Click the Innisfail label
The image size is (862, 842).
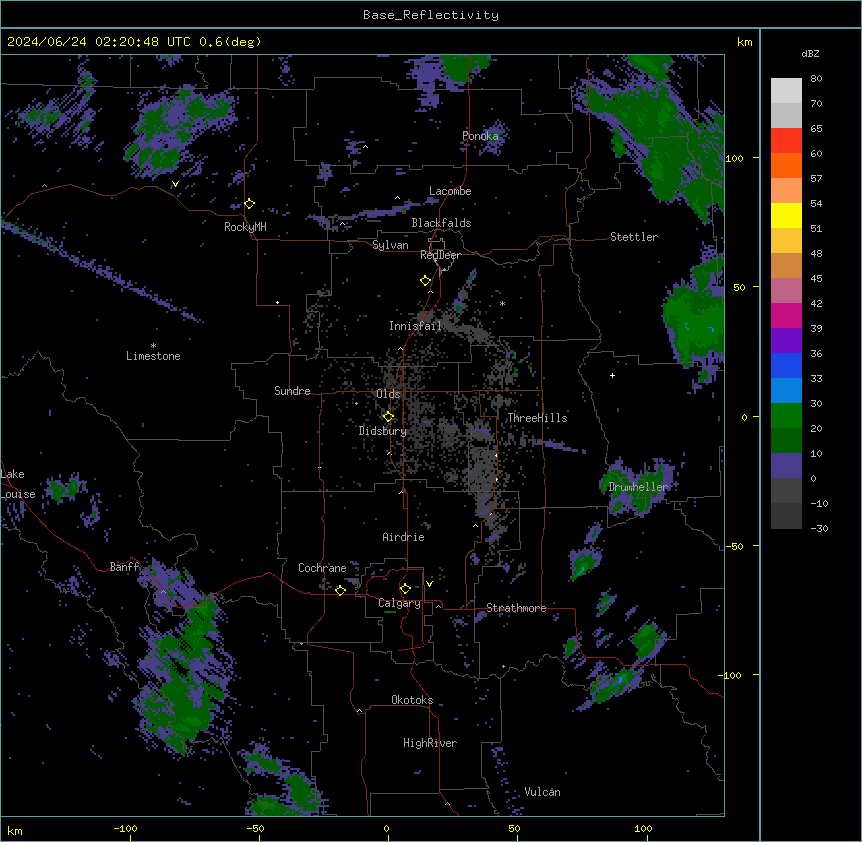415,326
